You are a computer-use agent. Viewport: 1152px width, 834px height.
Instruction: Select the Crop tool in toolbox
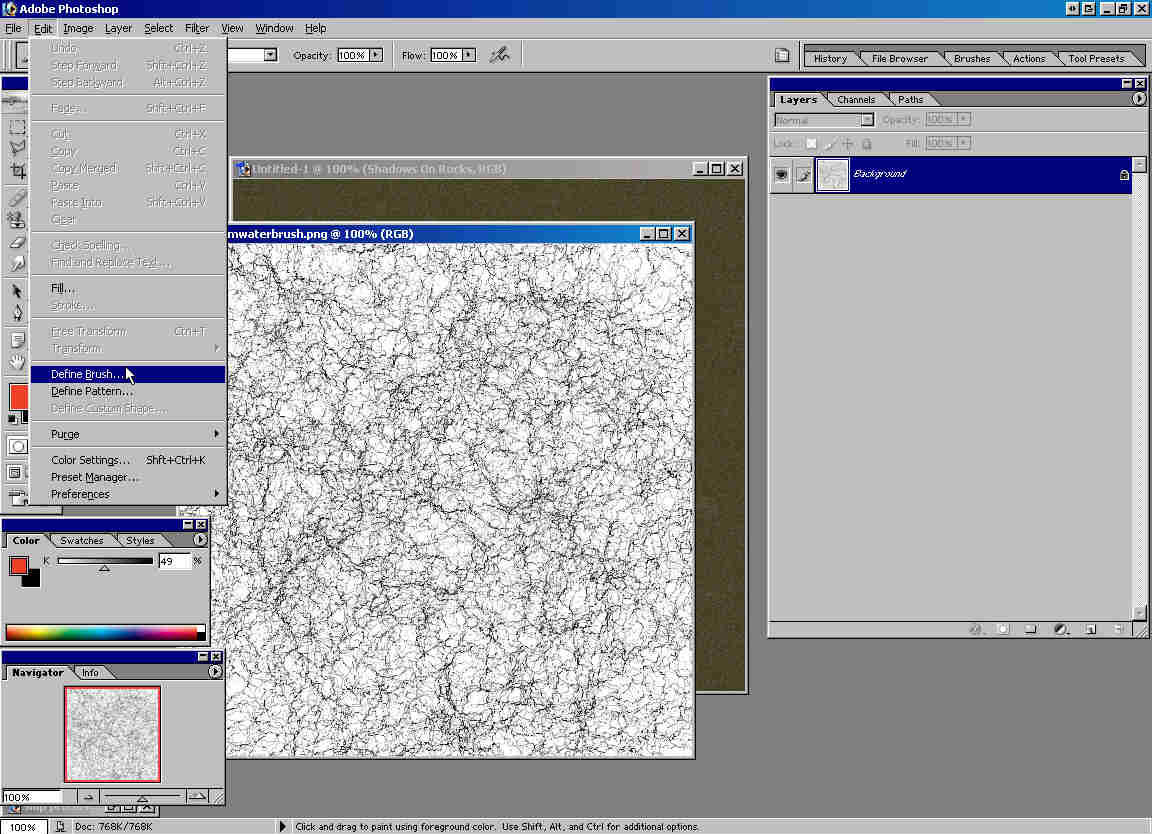pyautogui.click(x=17, y=171)
